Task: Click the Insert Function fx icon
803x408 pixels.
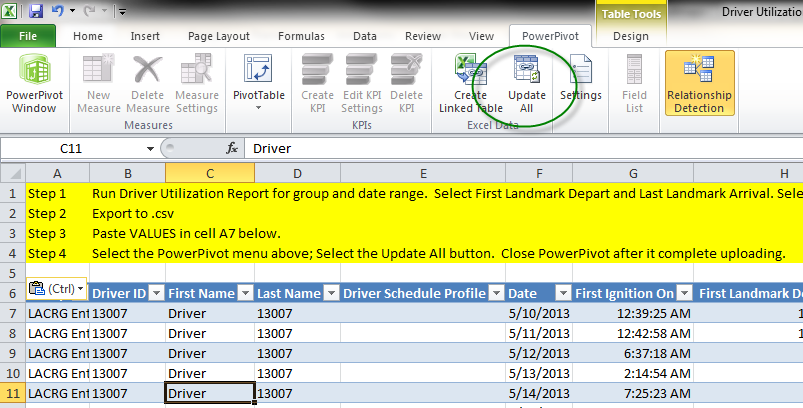Action: point(232,148)
